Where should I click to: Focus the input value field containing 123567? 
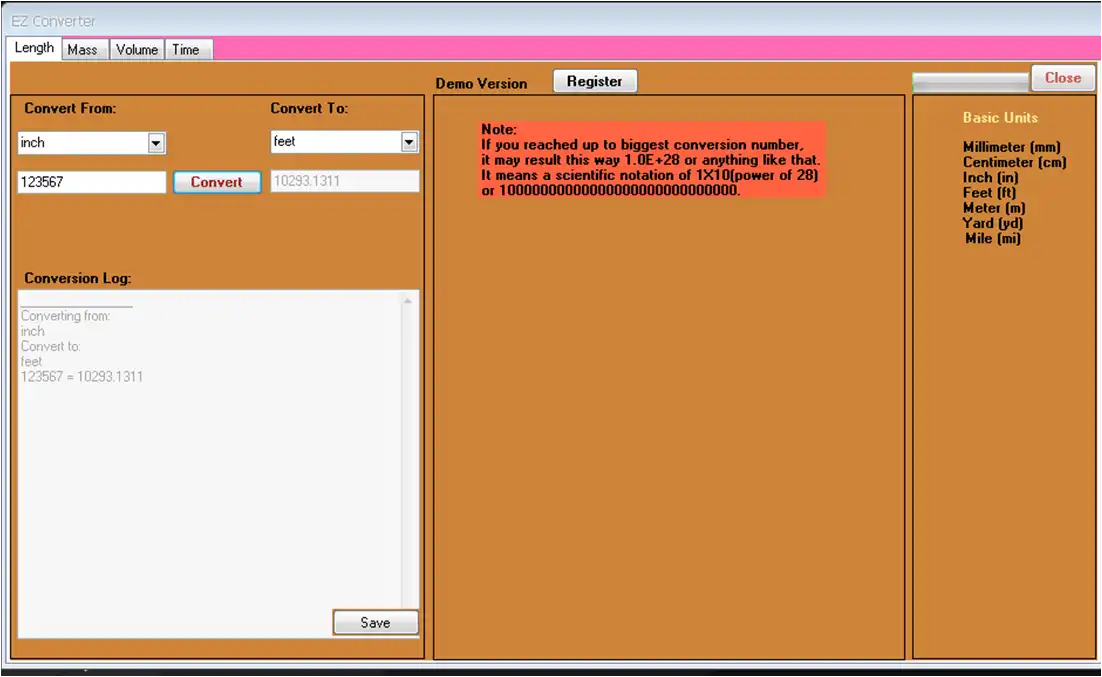92,182
